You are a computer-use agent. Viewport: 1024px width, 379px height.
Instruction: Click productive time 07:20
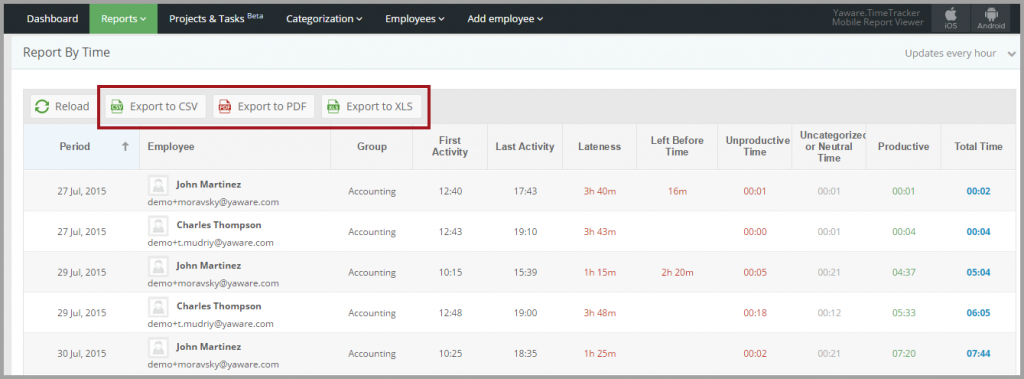coord(903,354)
